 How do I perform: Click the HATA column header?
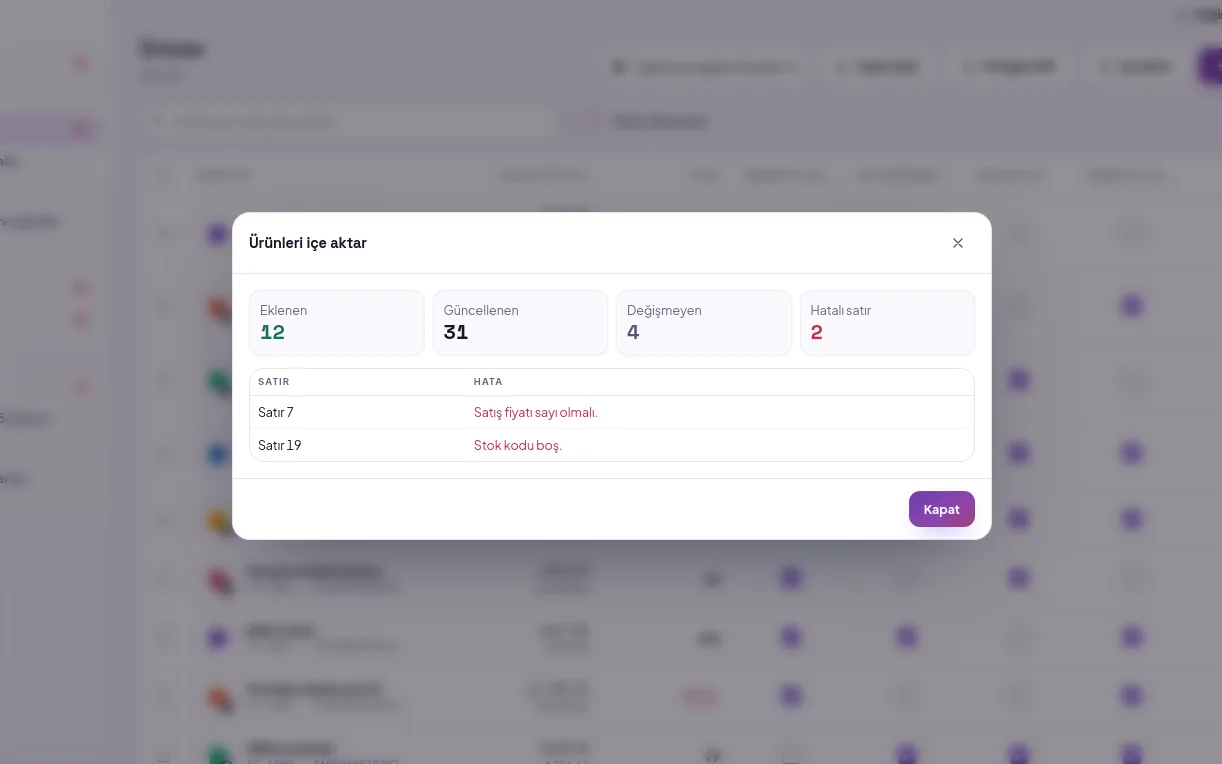point(488,382)
